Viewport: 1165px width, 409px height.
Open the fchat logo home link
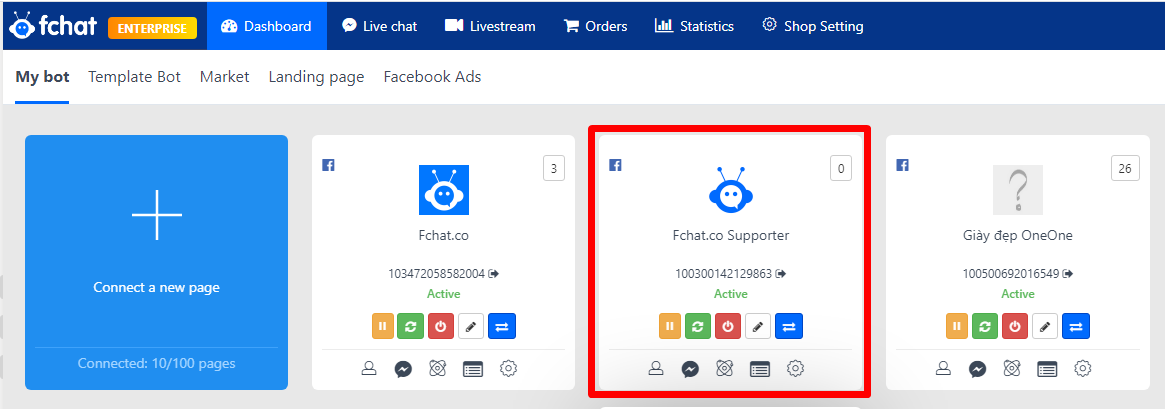coord(53,26)
